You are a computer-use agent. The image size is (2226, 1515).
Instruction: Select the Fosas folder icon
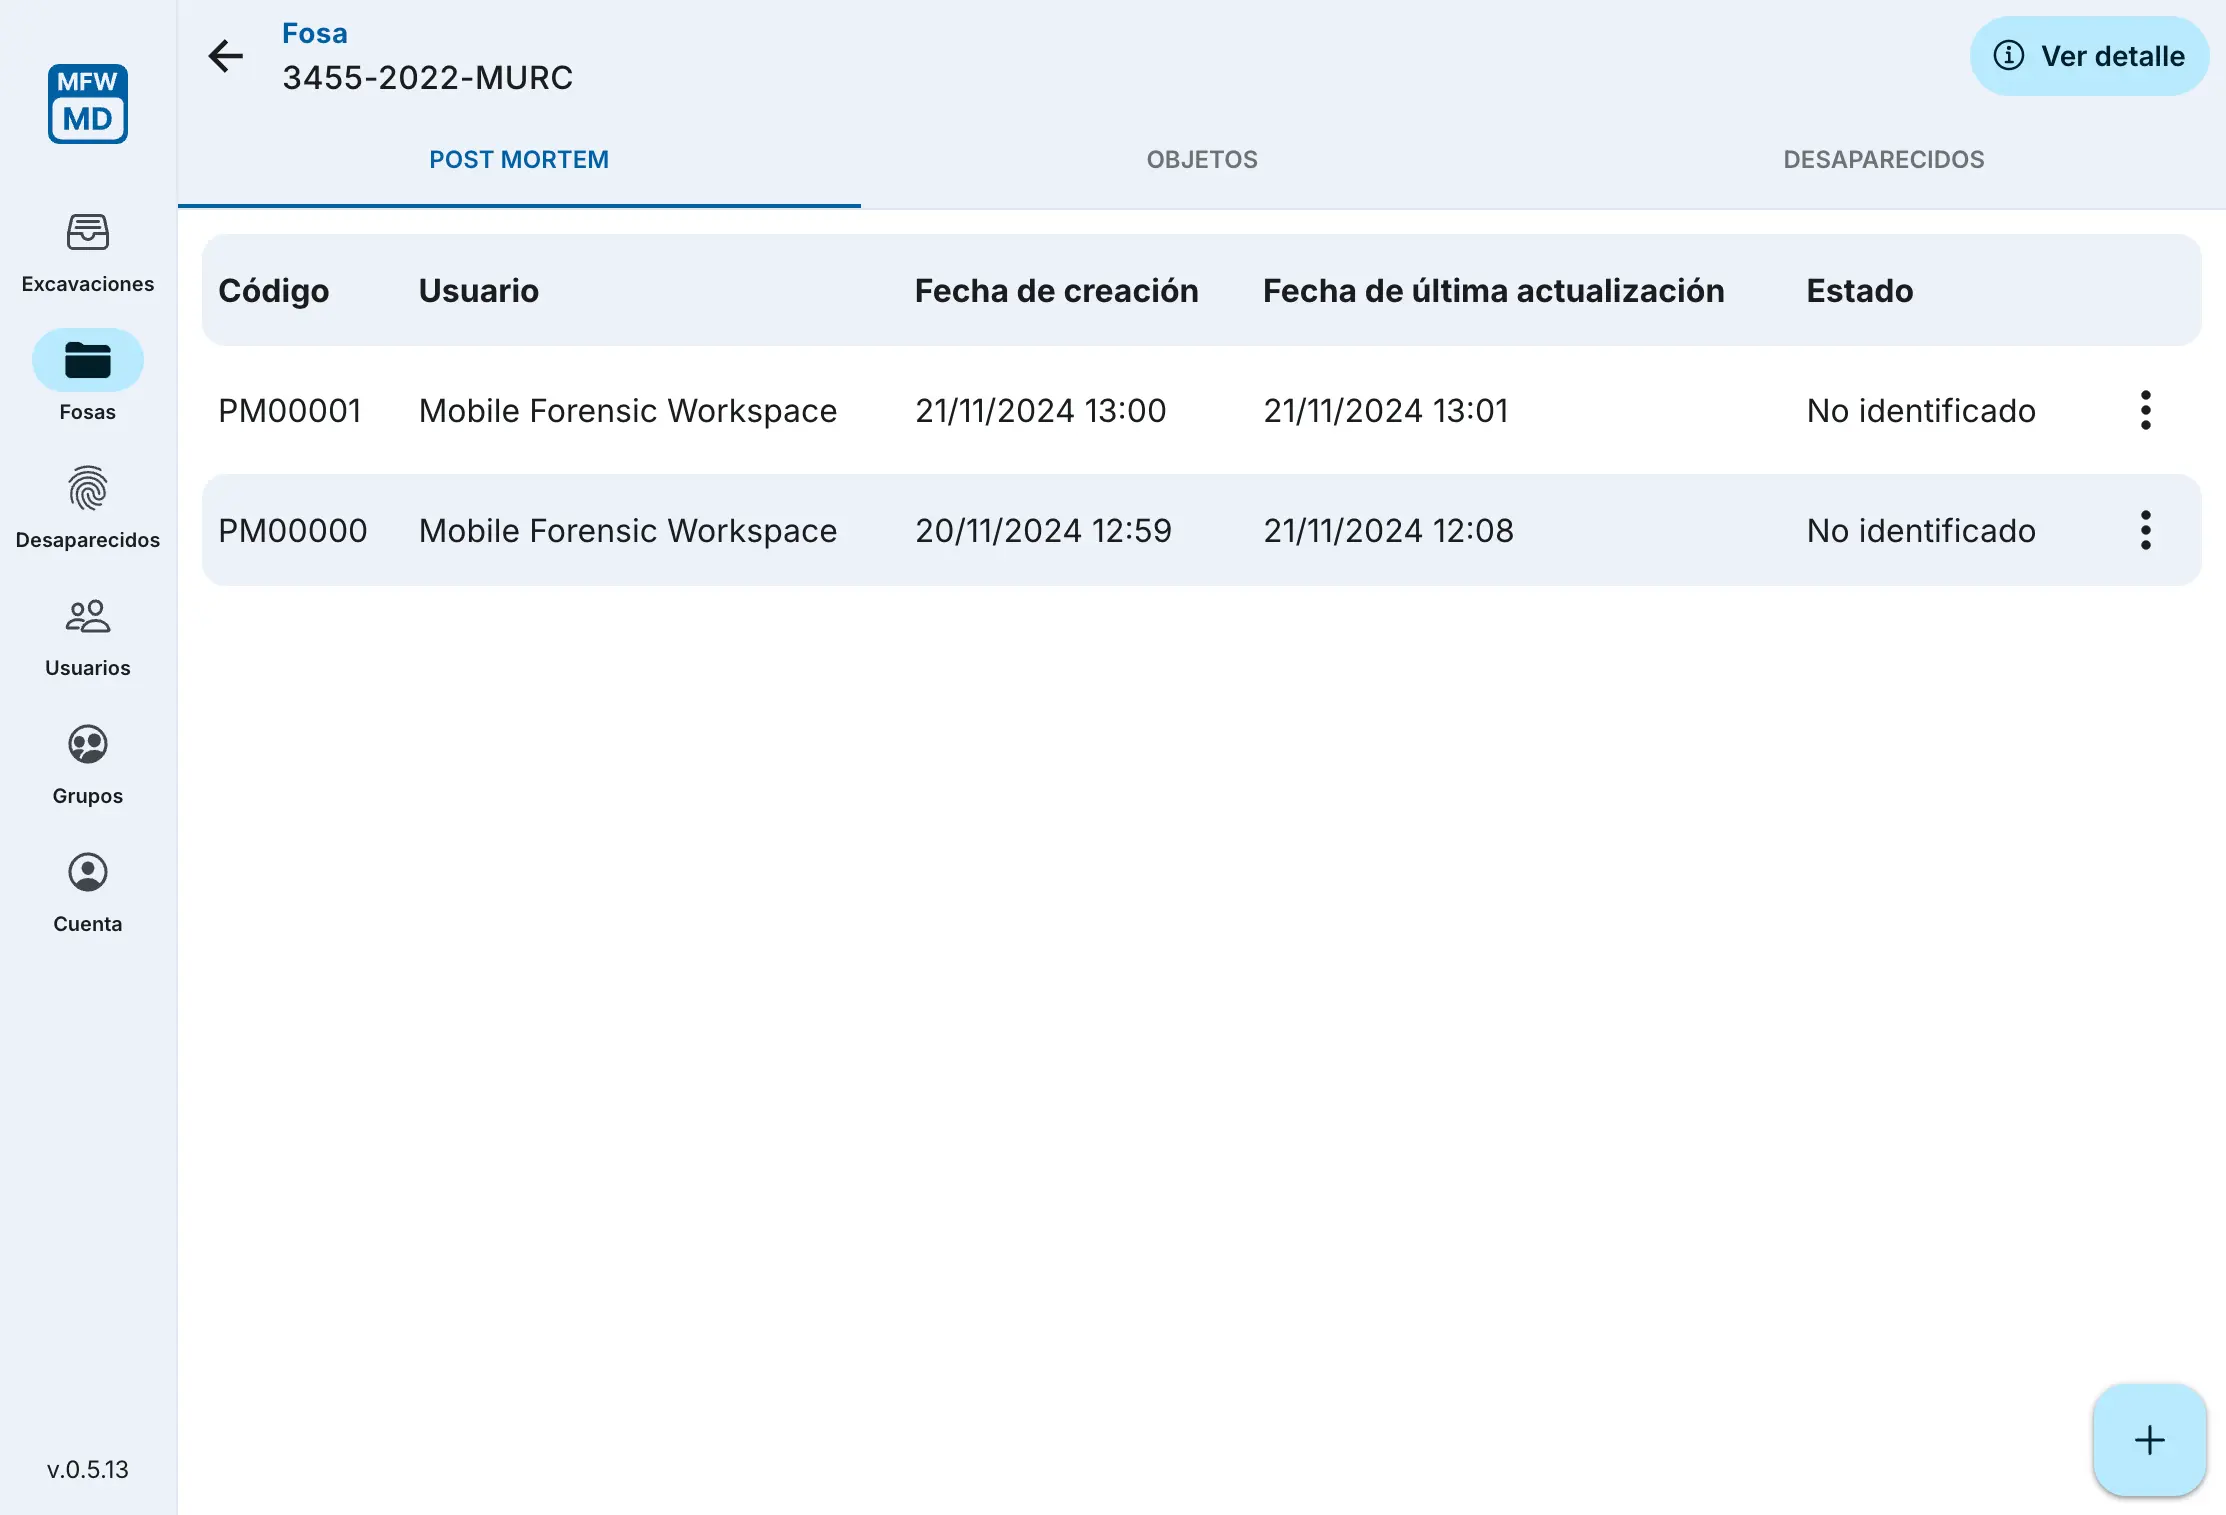pos(88,361)
